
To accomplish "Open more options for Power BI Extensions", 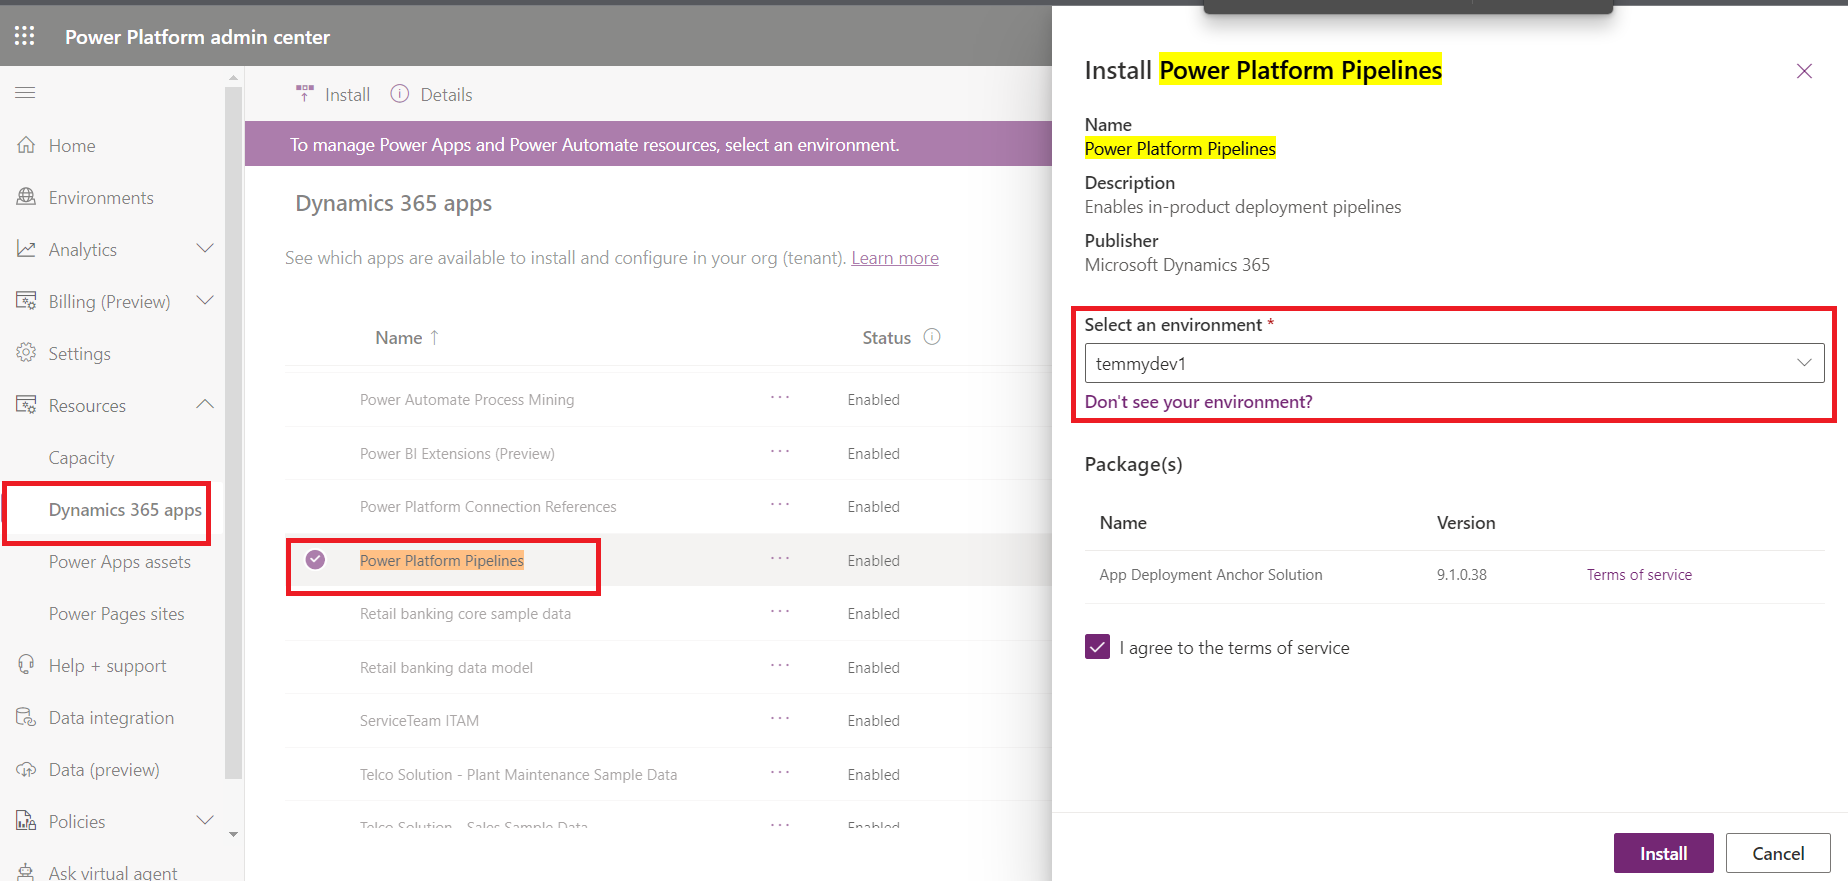I will 780,452.
